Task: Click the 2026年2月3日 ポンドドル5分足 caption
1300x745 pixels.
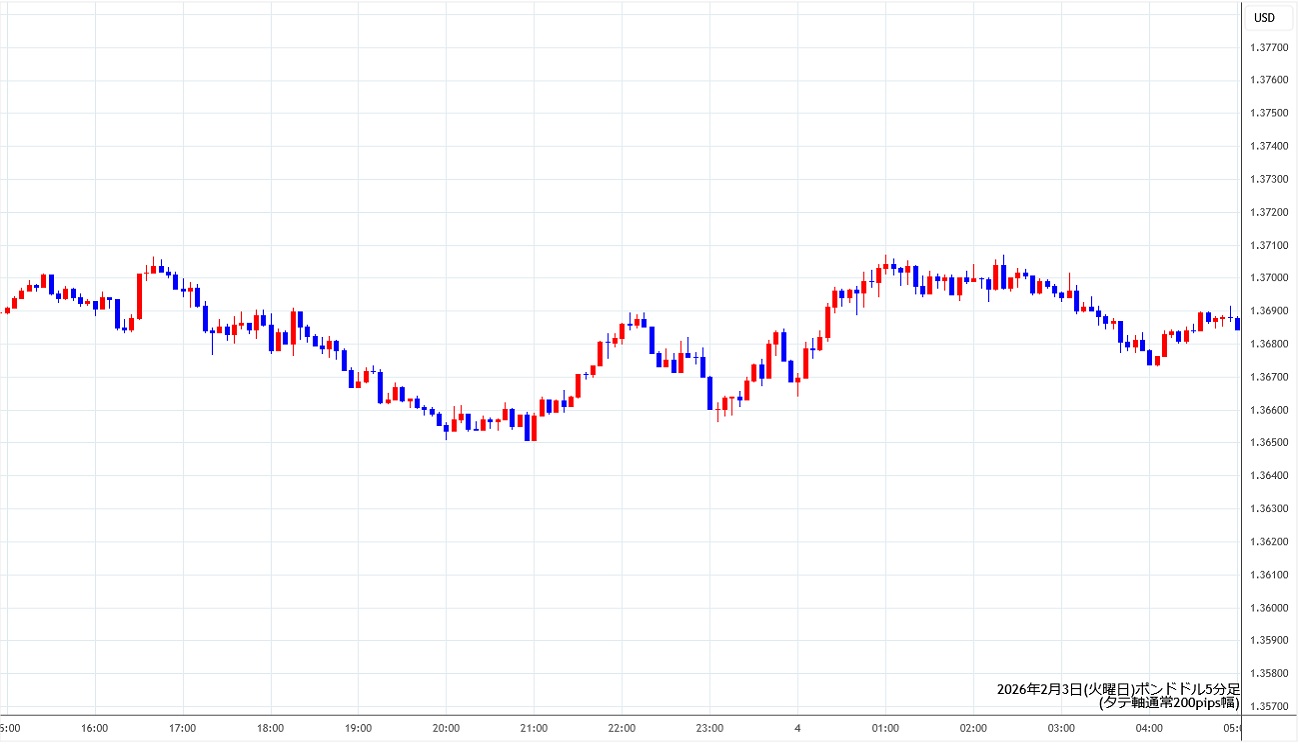Action: (1118, 689)
